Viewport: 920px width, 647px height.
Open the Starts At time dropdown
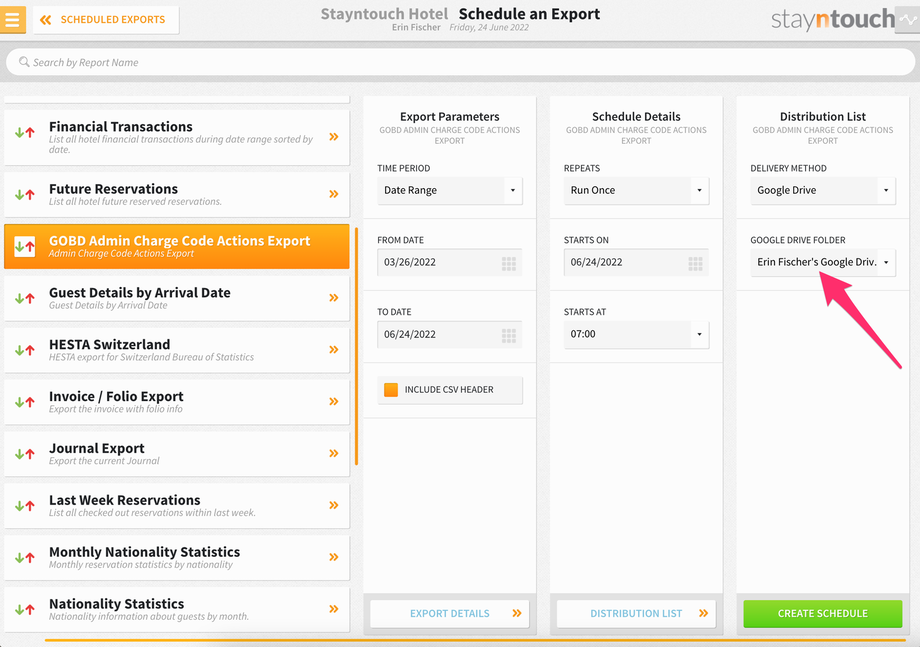click(636, 334)
